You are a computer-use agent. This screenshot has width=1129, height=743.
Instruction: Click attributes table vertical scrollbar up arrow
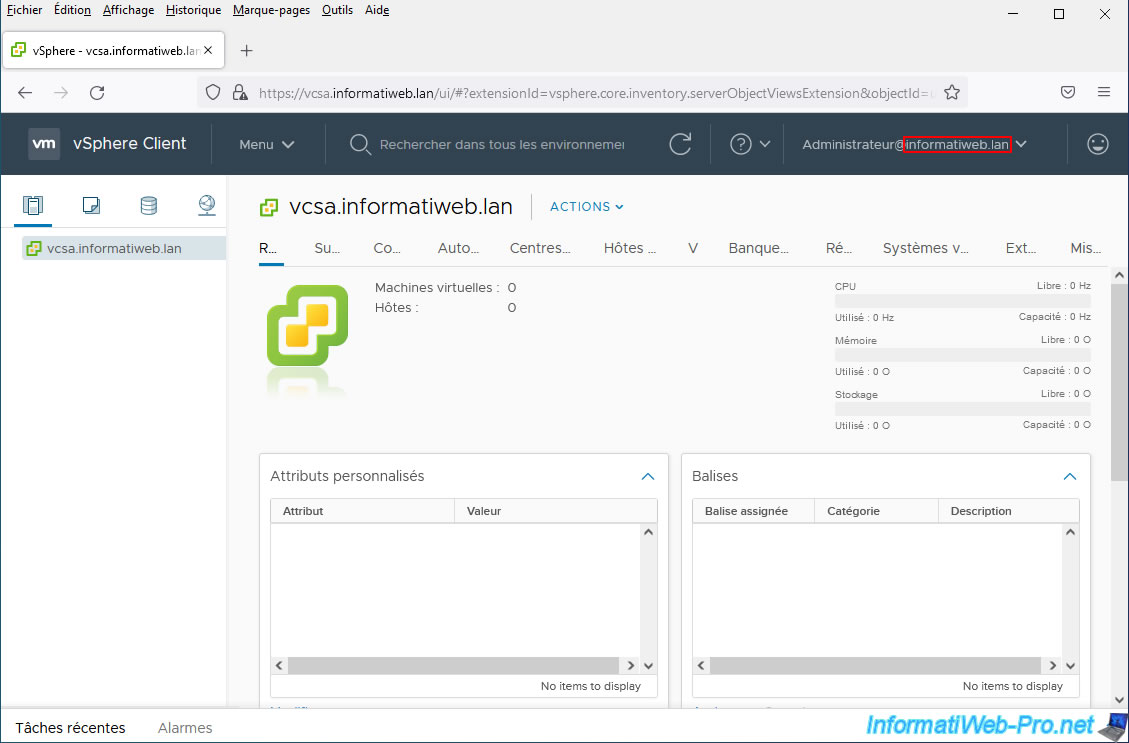pyautogui.click(x=648, y=532)
